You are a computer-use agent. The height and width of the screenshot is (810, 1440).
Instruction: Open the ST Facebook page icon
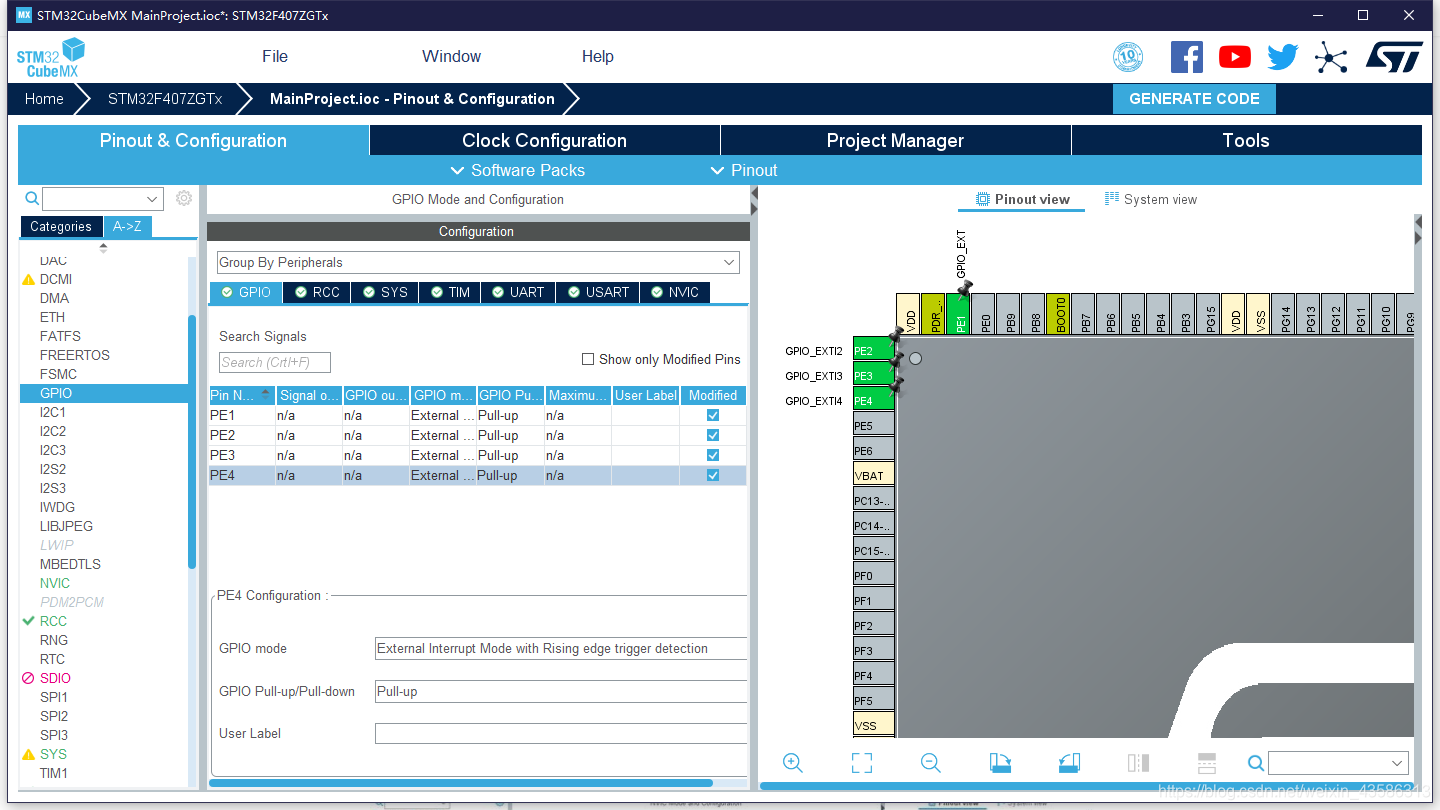[x=1187, y=57]
